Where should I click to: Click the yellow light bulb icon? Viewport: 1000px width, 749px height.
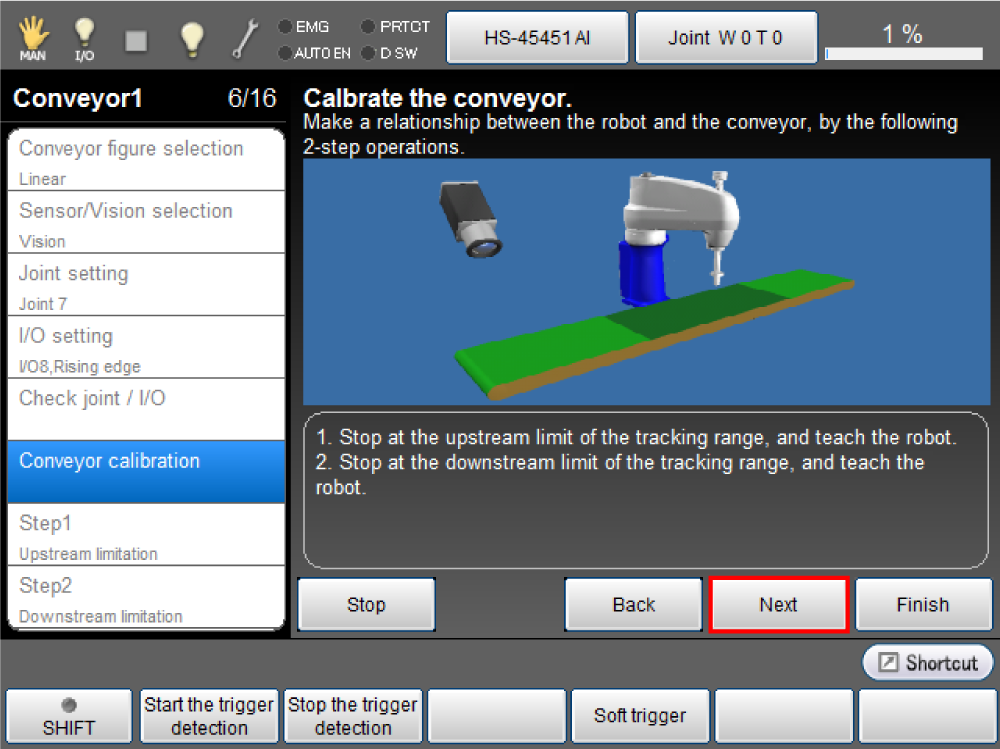click(191, 38)
